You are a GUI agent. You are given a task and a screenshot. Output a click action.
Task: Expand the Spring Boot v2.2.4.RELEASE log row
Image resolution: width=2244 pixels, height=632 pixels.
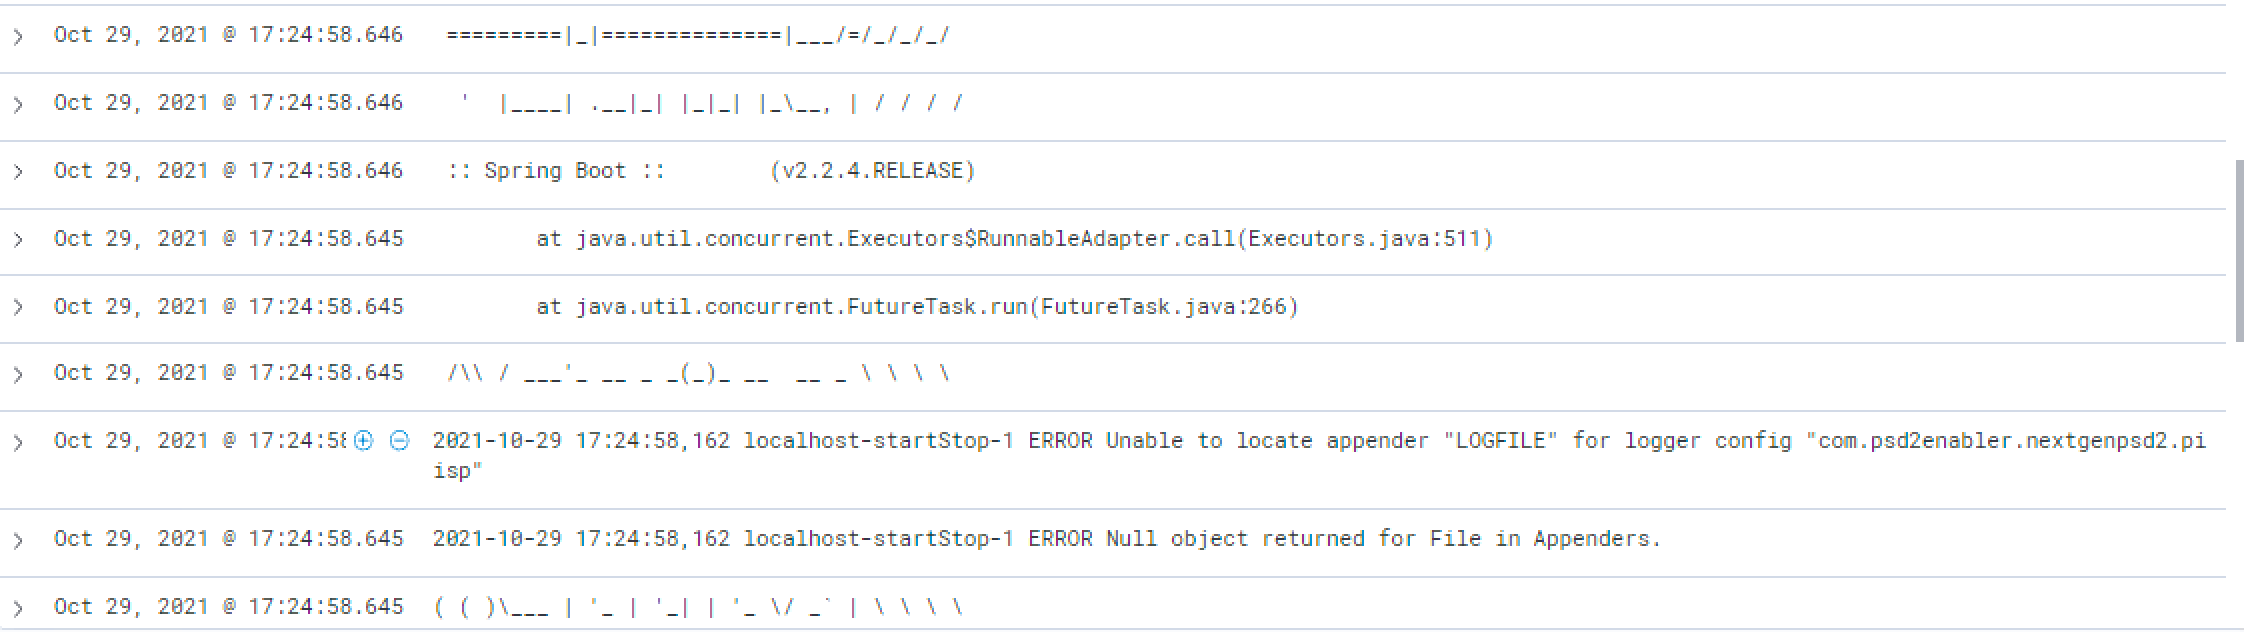(18, 172)
